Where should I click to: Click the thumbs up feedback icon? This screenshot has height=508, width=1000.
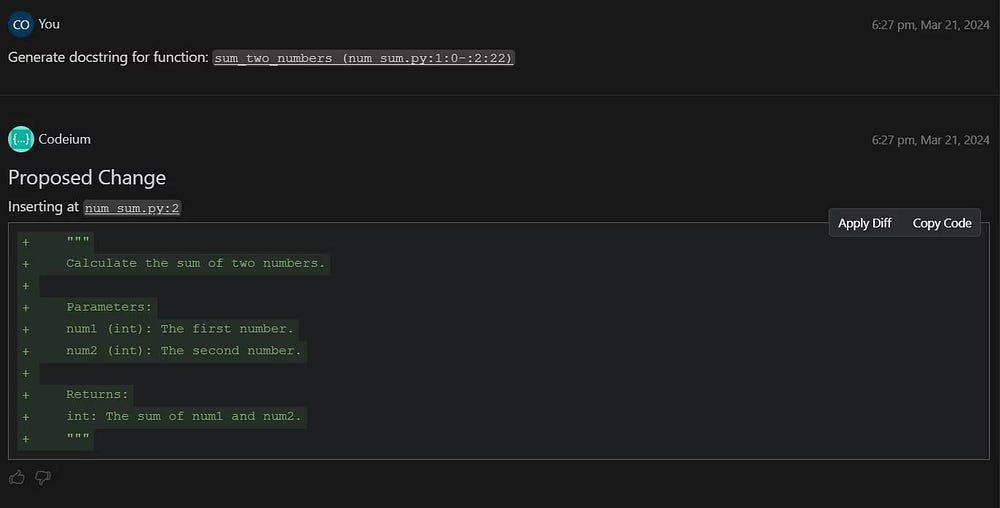coord(17,477)
